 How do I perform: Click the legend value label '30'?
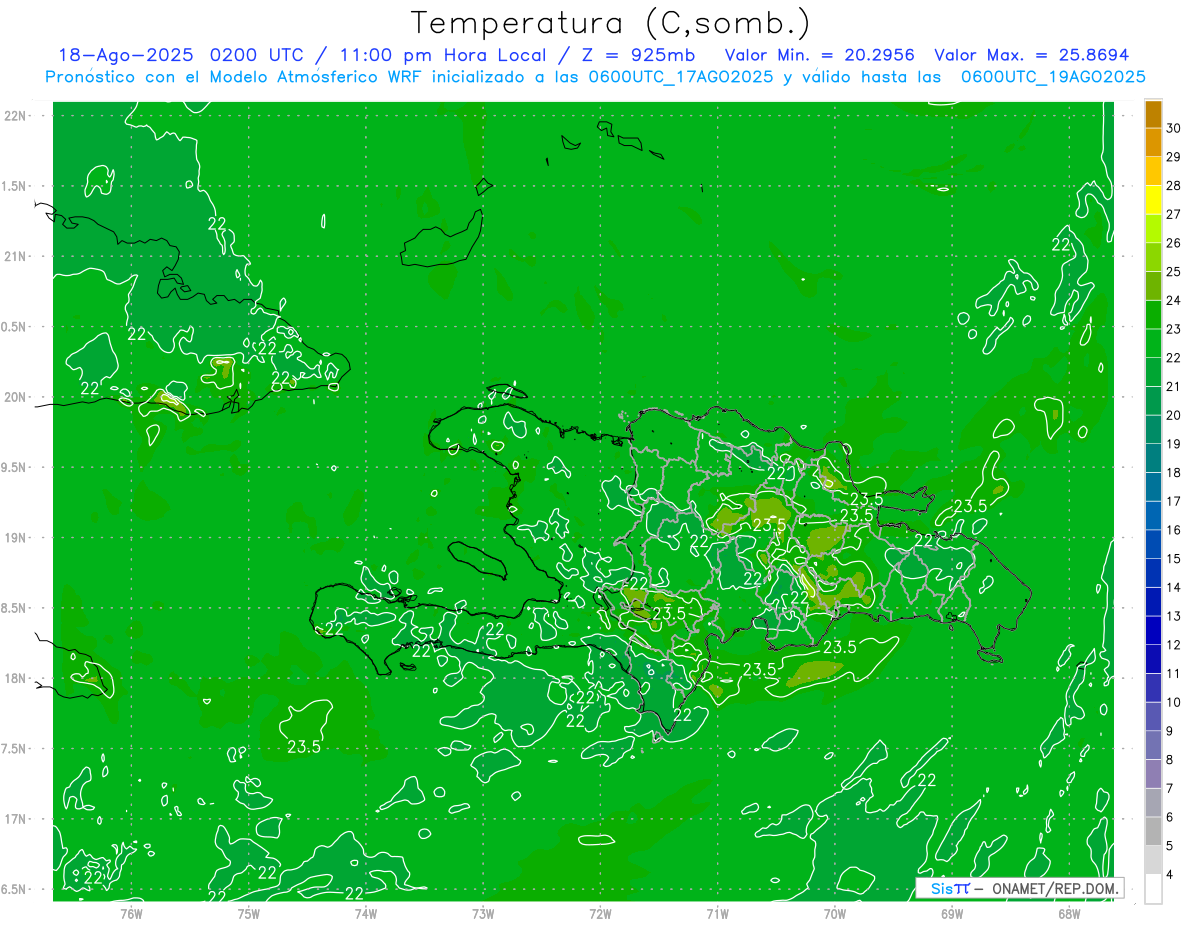1173,128
